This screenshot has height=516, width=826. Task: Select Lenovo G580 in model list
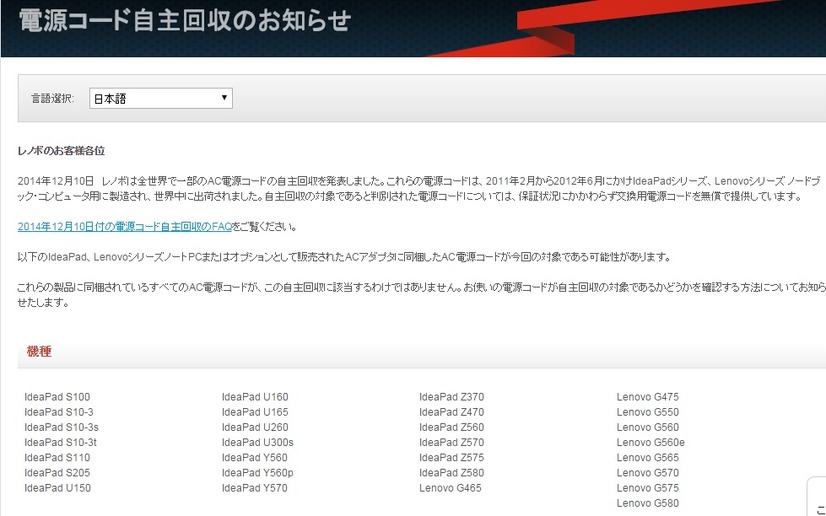click(x=648, y=504)
